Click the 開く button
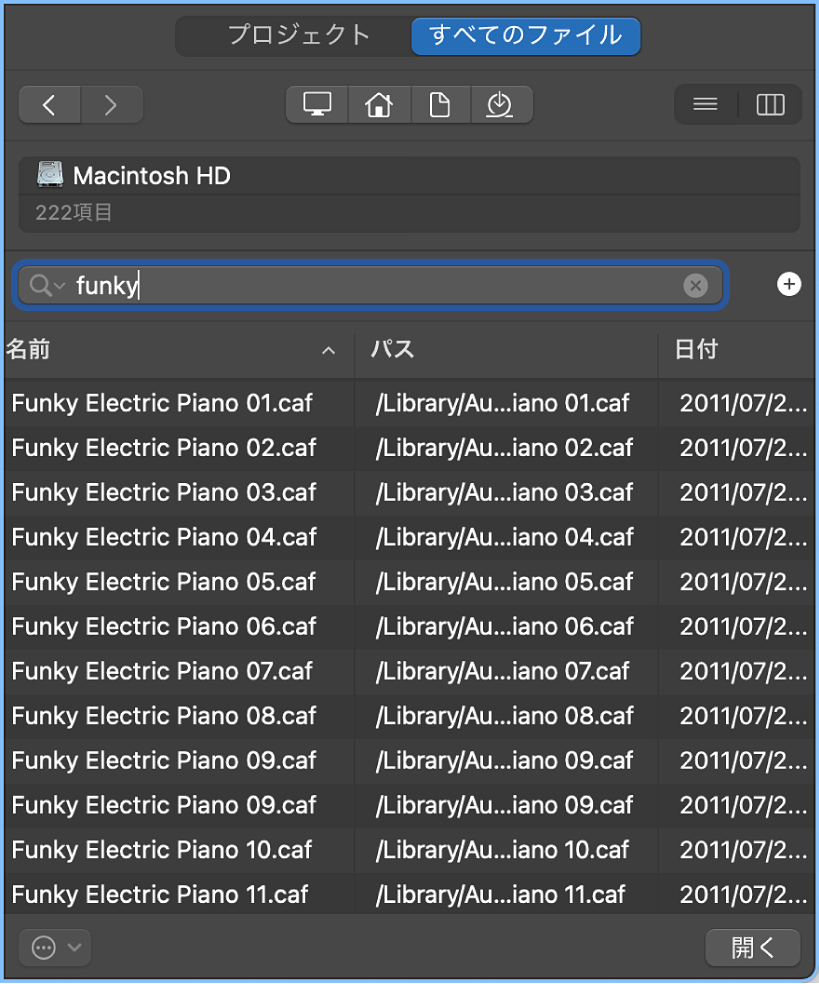 click(753, 947)
